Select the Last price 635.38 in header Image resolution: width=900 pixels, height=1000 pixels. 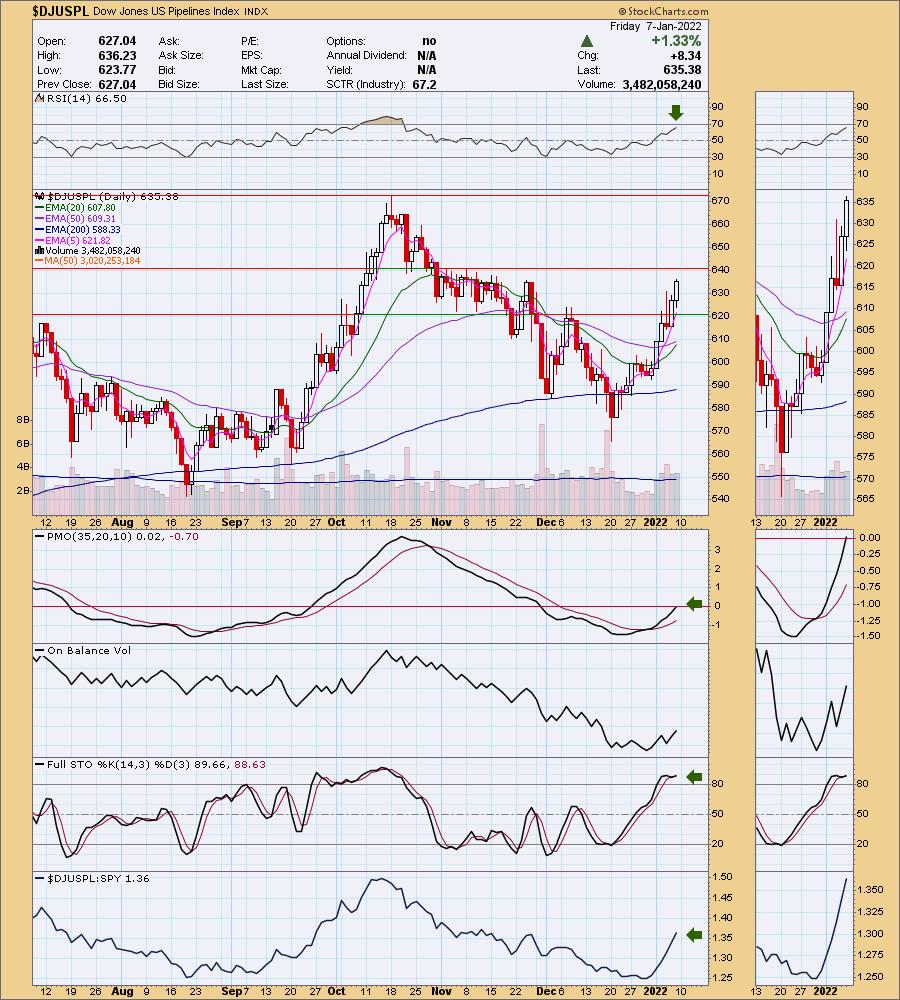[682, 70]
